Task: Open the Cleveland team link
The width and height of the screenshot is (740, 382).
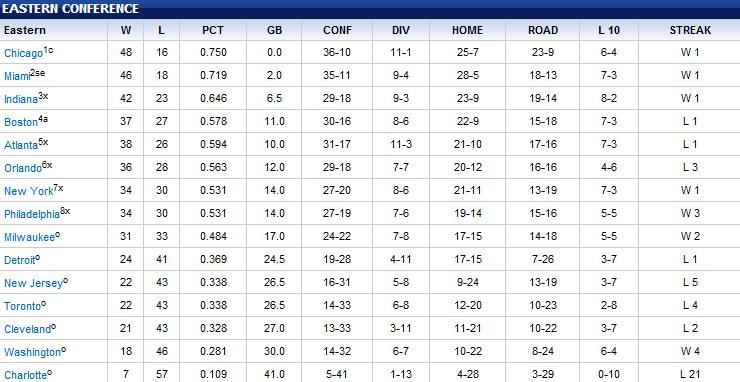Action: click(27, 329)
